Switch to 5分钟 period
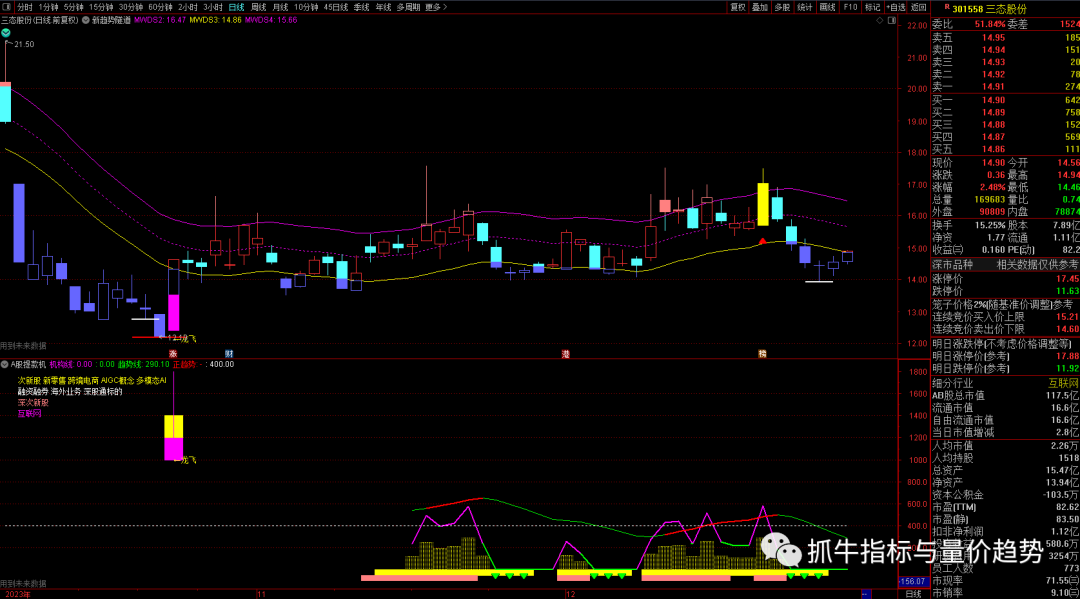The width and height of the screenshot is (1080, 599). (x=74, y=7)
